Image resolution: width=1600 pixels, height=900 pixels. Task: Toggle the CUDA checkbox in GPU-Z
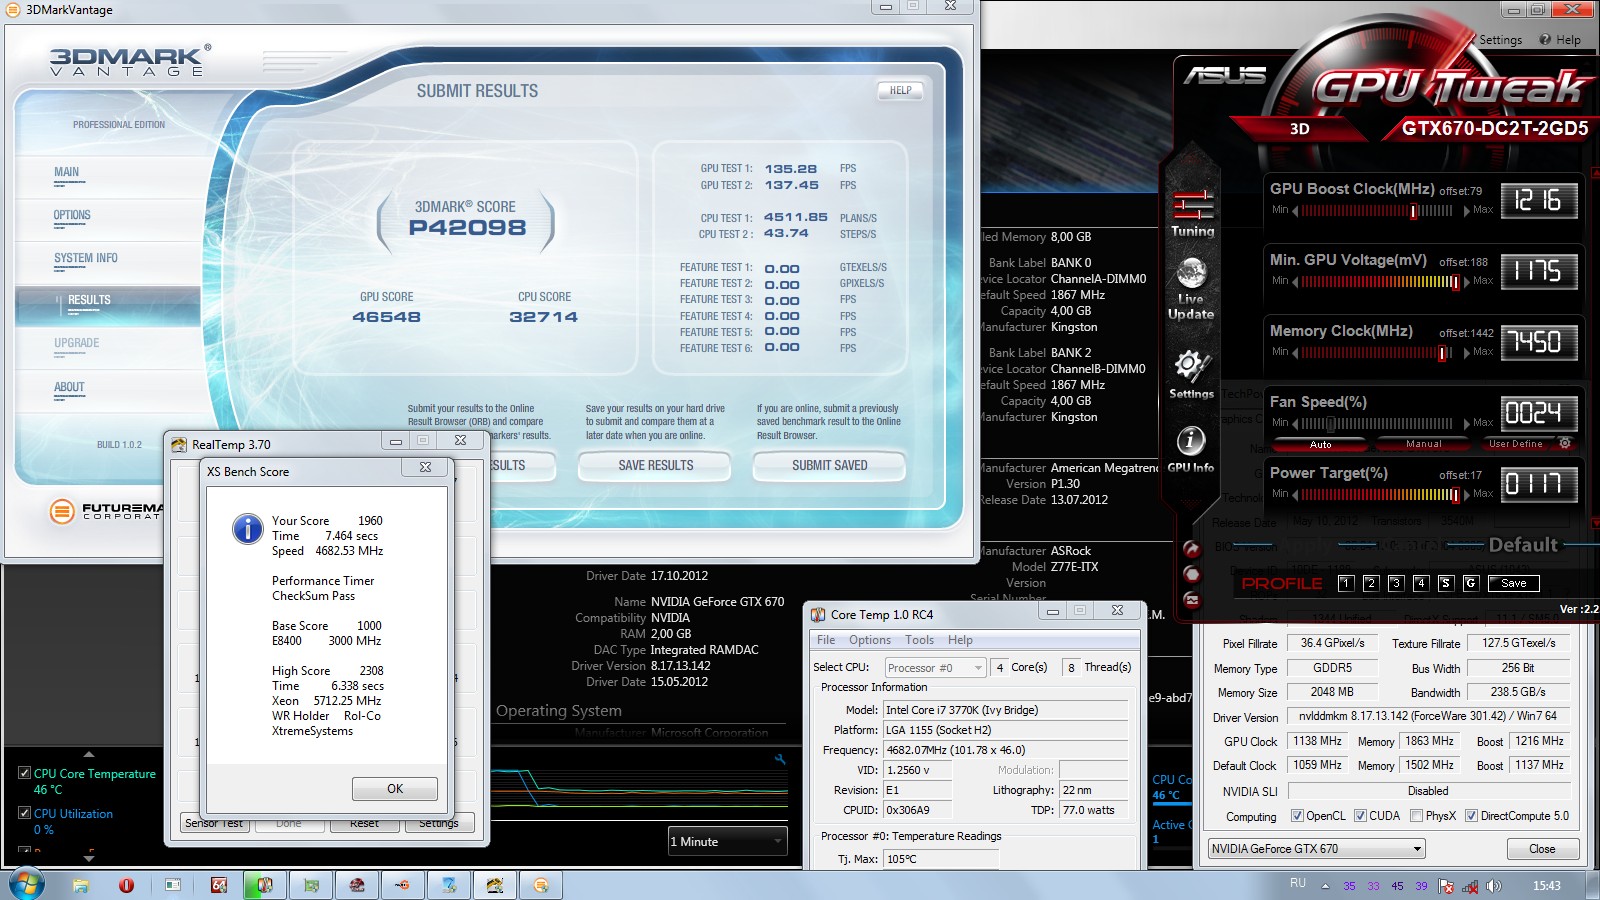pyautogui.click(x=1360, y=816)
